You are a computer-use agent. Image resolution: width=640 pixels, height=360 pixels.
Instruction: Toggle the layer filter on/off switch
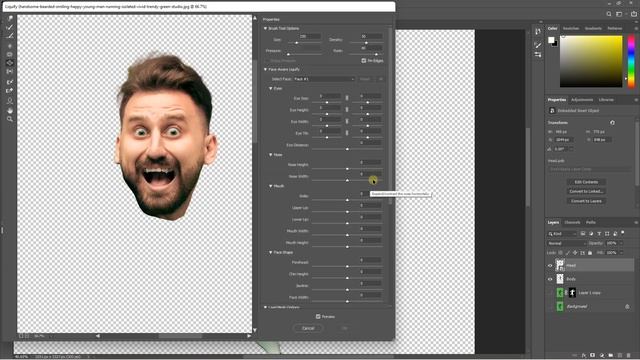click(x=623, y=233)
